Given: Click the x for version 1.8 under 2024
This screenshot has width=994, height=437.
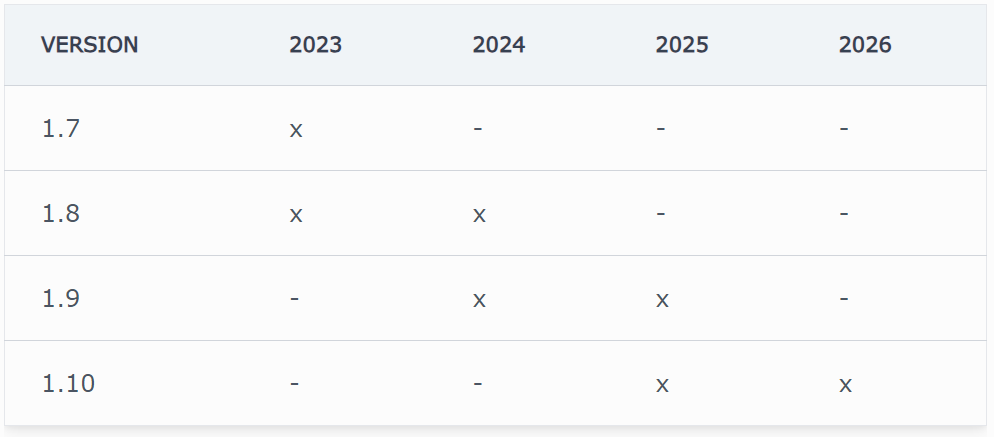Looking at the screenshot, I should pyautogui.click(x=479, y=215).
